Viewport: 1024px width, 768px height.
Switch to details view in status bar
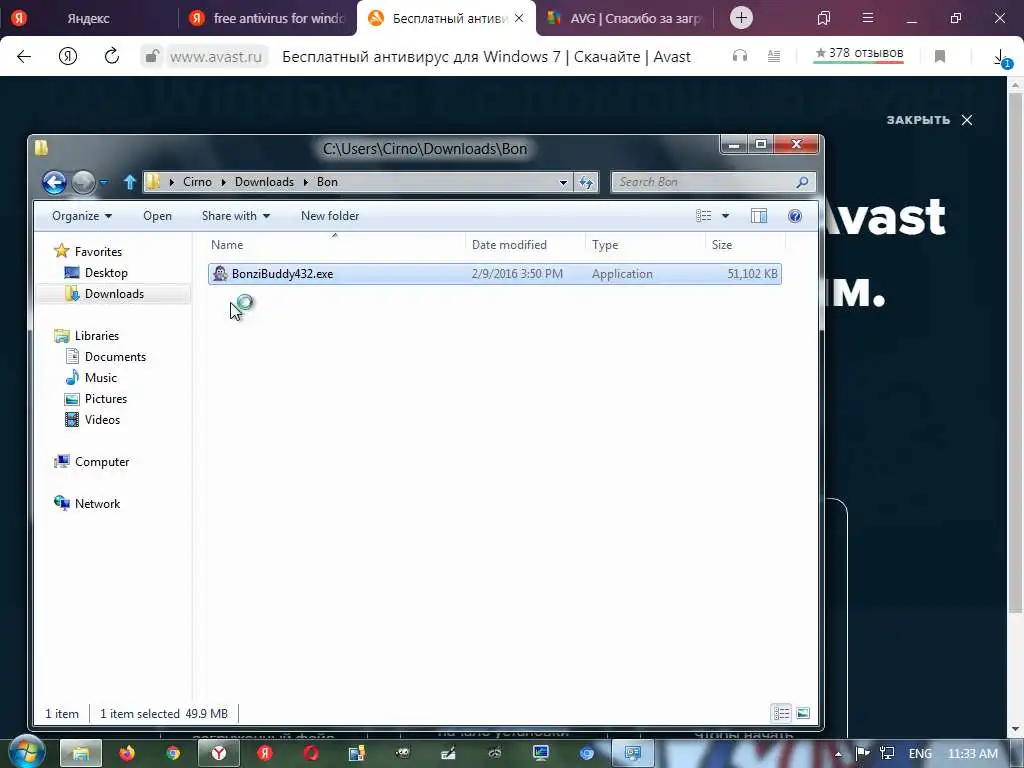pyautogui.click(x=782, y=713)
